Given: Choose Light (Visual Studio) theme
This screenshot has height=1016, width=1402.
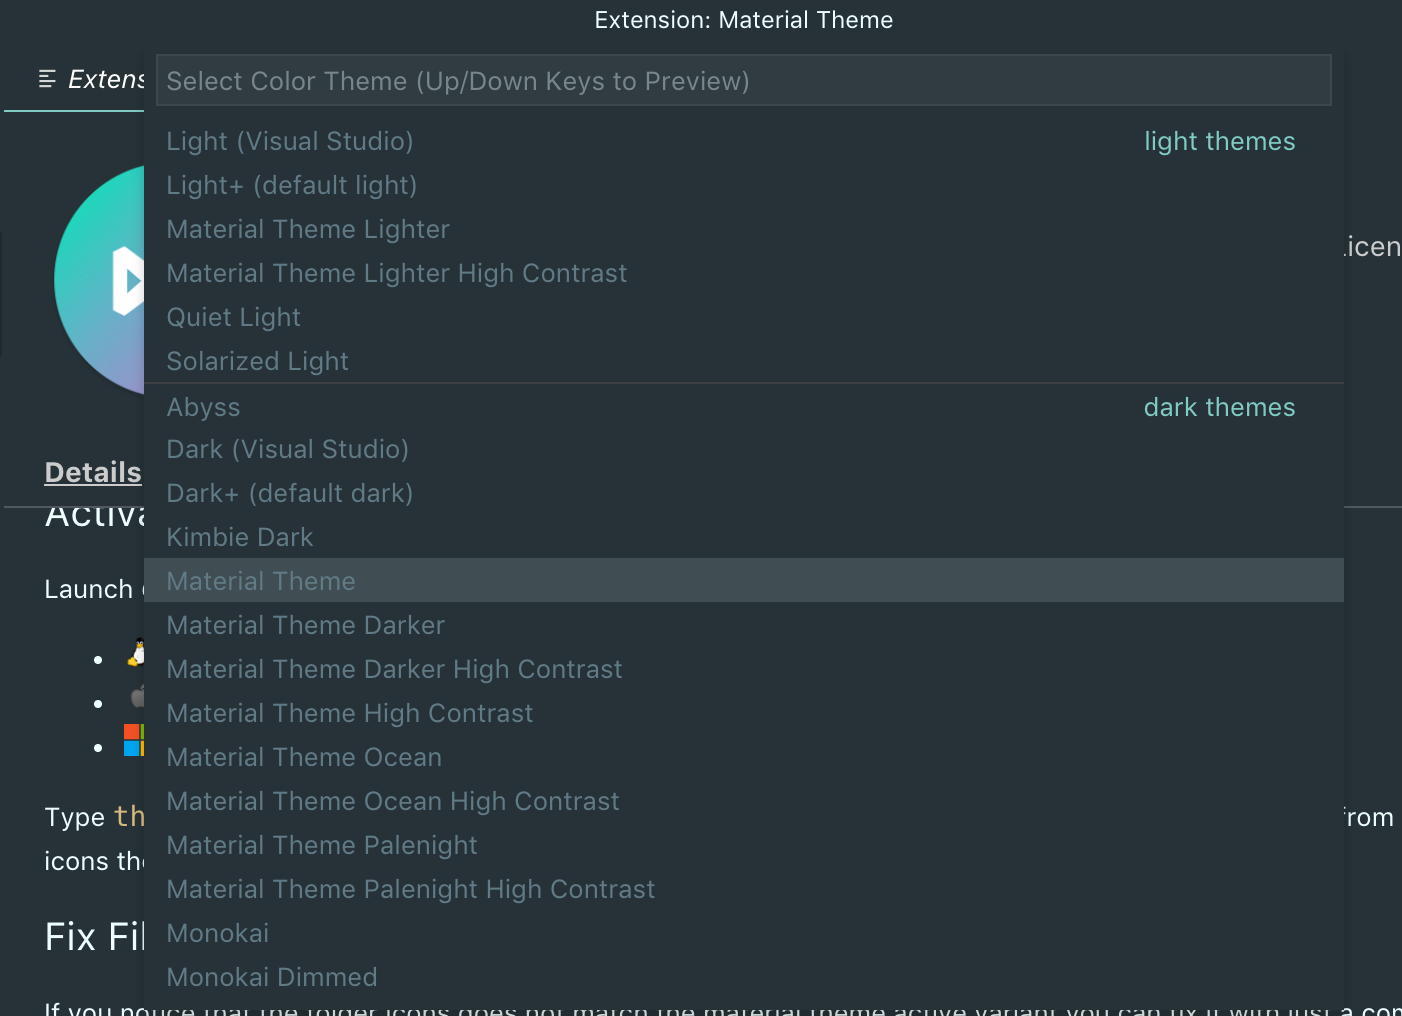Looking at the screenshot, I should pos(290,141).
